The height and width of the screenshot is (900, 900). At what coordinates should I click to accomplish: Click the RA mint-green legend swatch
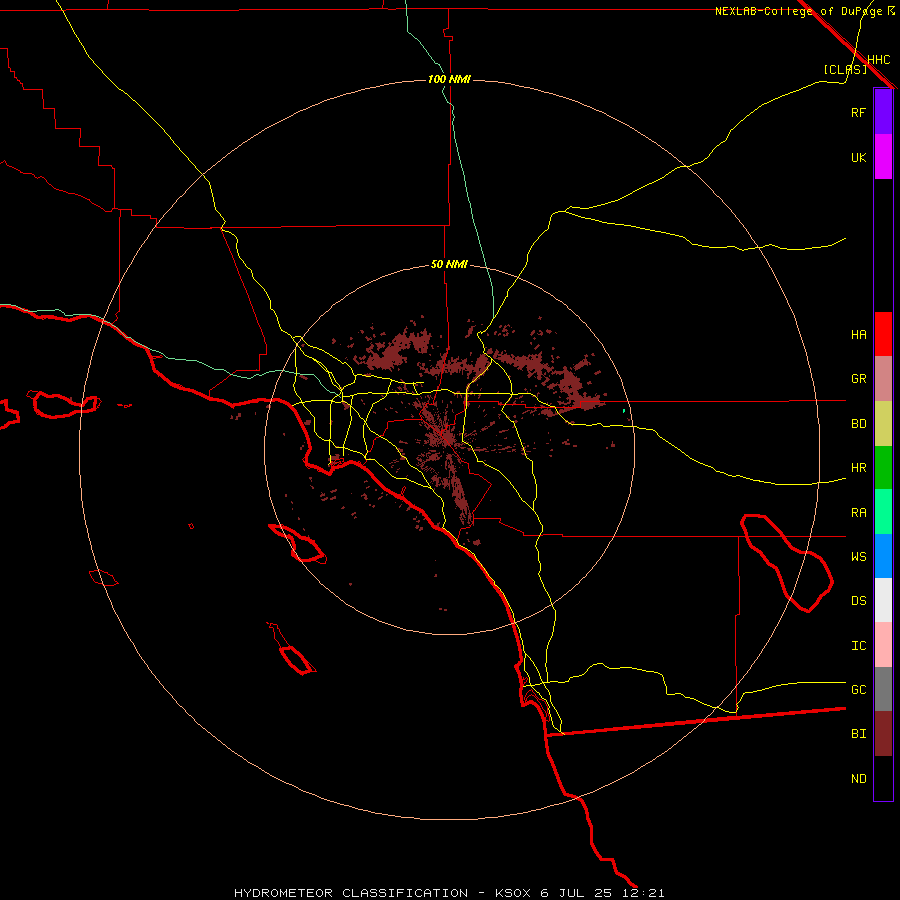pyautogui.click(x=883, y=512)
